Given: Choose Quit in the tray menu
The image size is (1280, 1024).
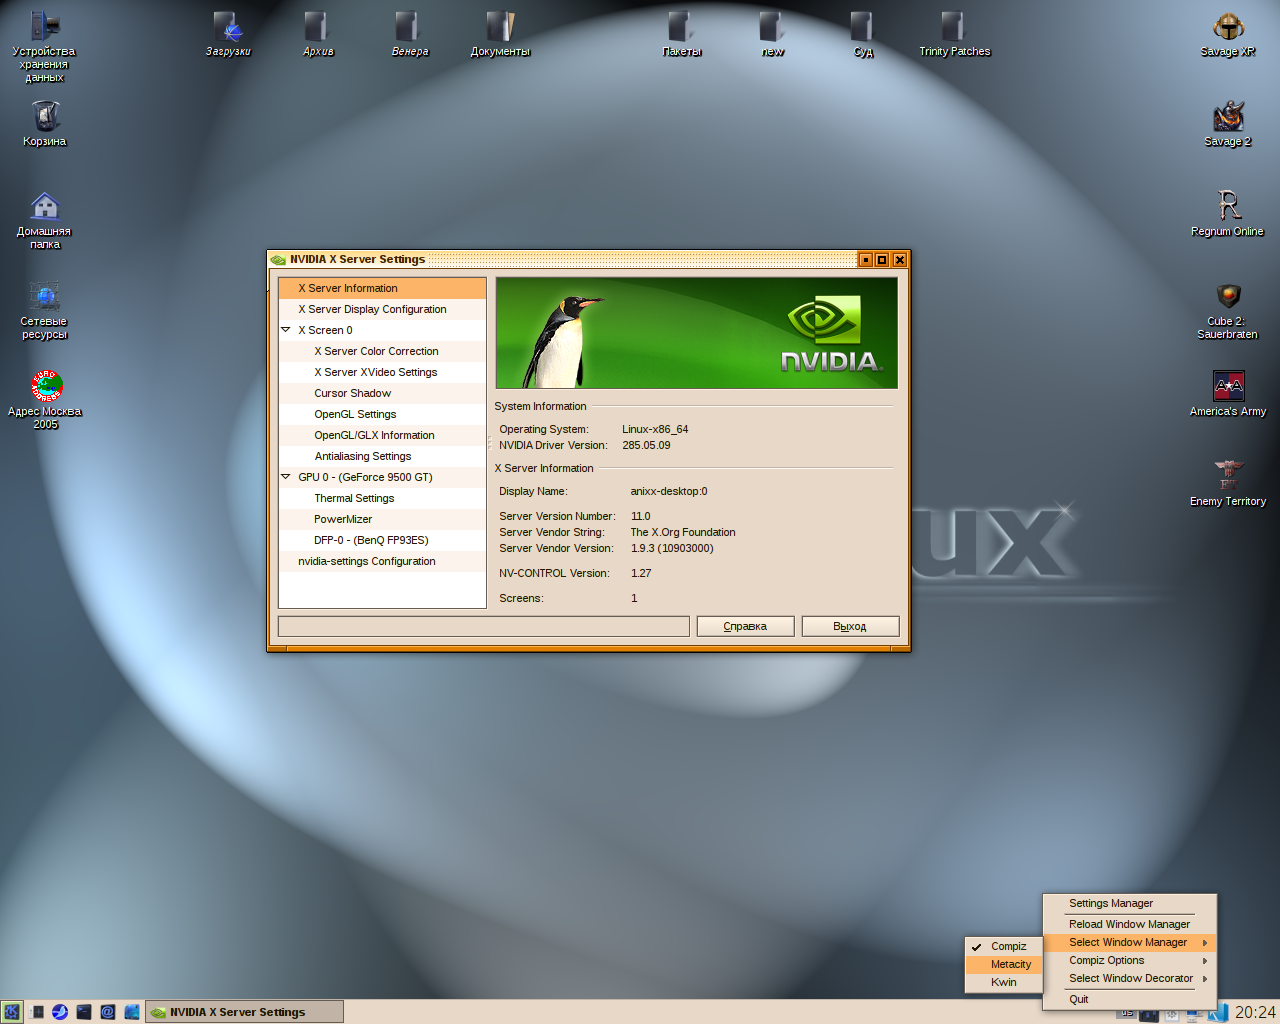Looking at the screenshot, I should 1129,999.
